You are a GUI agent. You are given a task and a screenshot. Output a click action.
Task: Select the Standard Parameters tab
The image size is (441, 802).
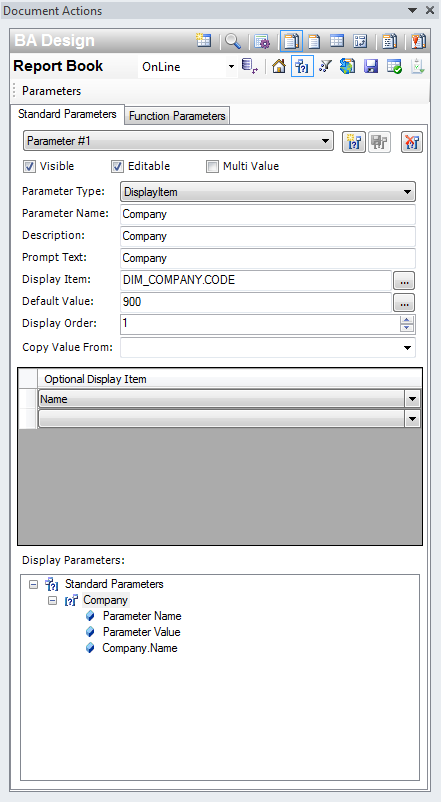[x=67, y=114]
